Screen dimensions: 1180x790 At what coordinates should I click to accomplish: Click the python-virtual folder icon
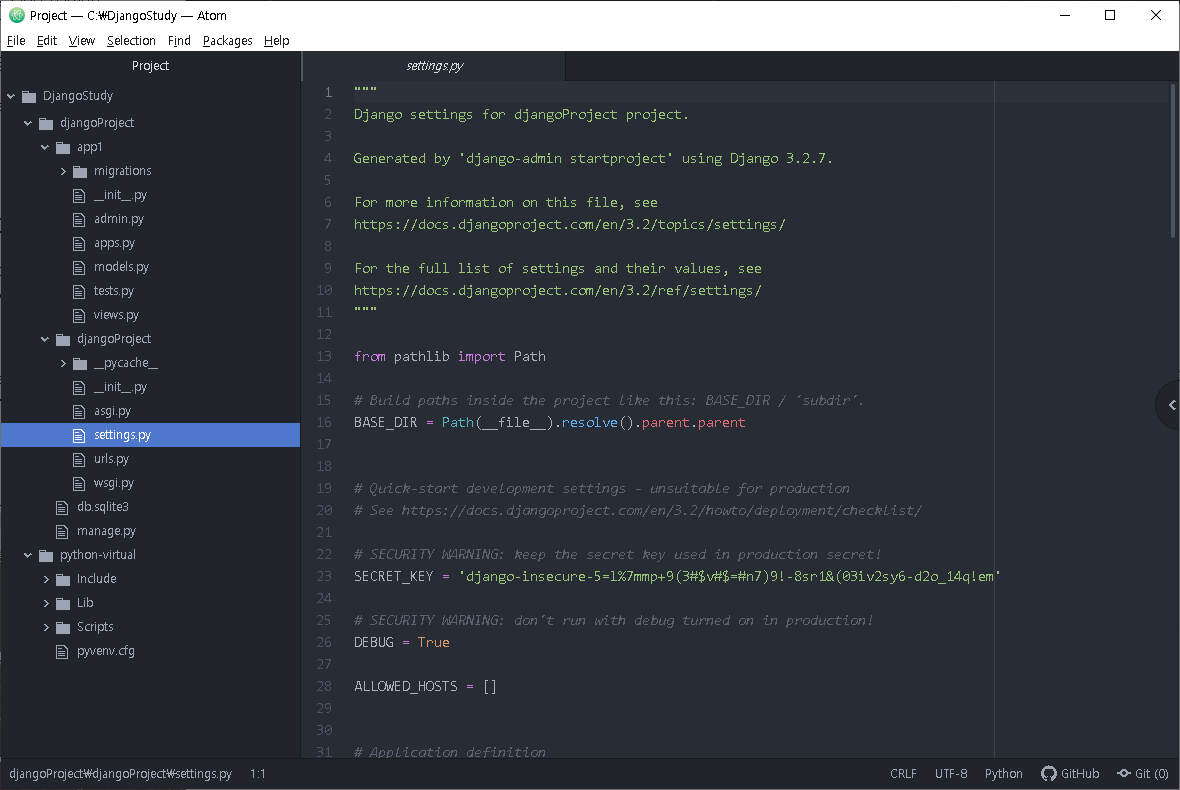47,555
